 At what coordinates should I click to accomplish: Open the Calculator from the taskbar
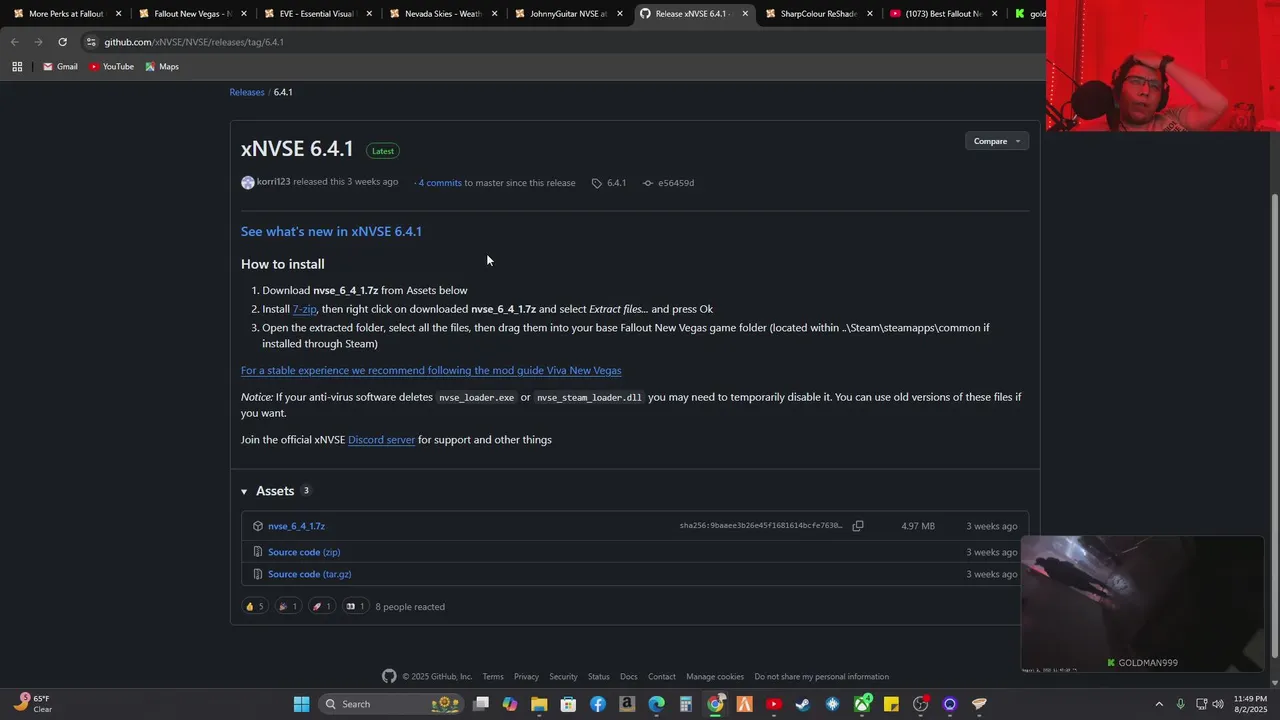[686, 704]
